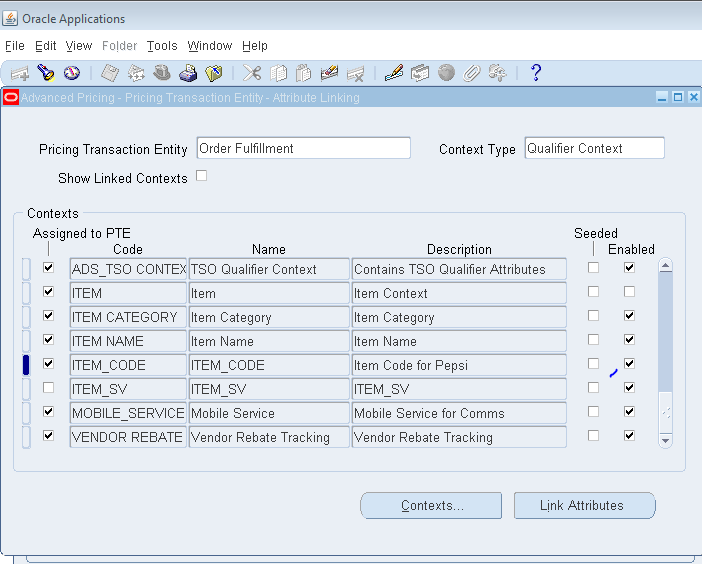
Task: Click the Clear Record eraser icon
Action: pyautogui.click(x=330, y=73)
